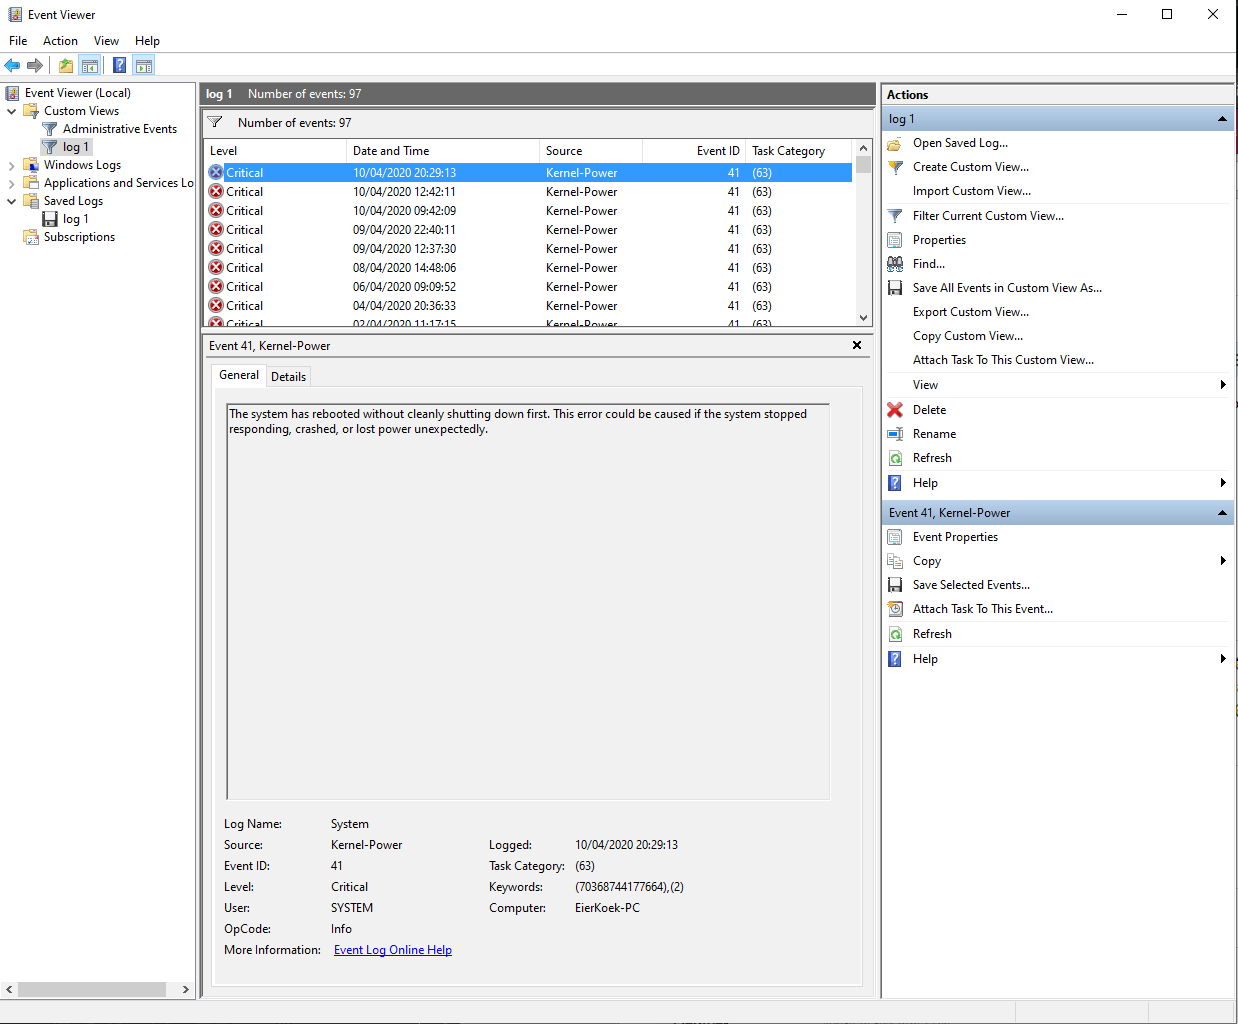Screen dimensions: 1238x1024
Task: Click the Save Selected Events floppy icon
Action: click(x=895, y=585)
